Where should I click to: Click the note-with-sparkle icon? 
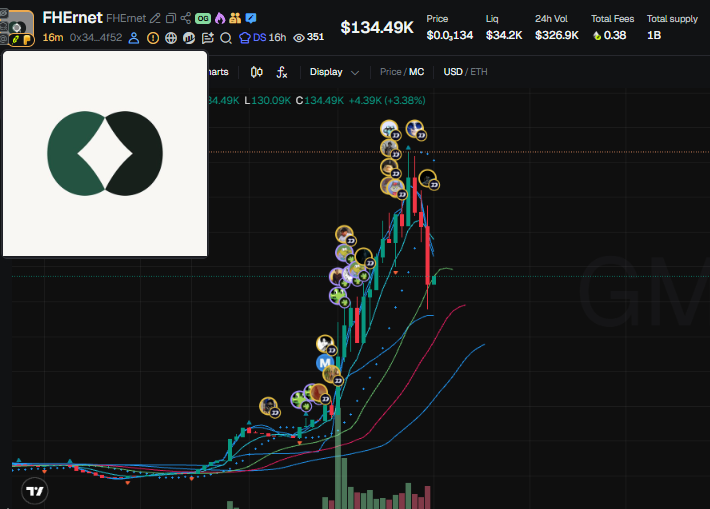tap(207, 38)
